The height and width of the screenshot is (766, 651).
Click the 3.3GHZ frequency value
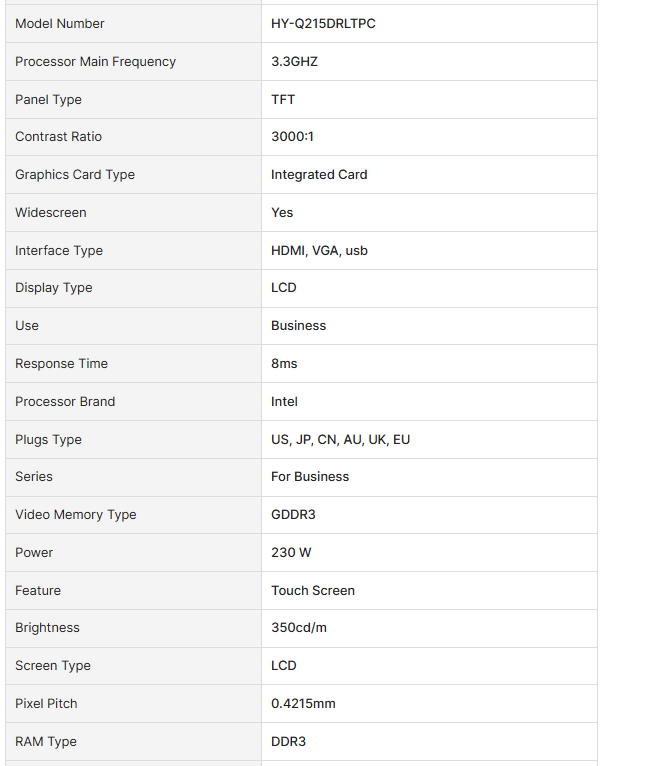point(294,62)
